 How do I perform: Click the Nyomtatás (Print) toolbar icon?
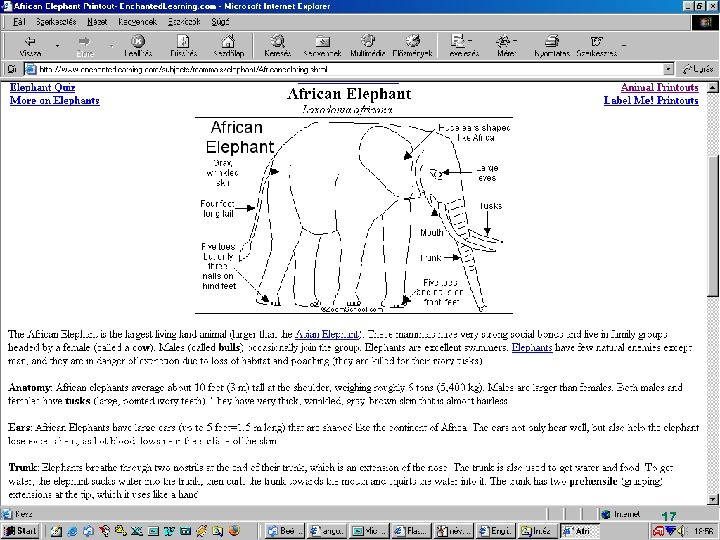(x=551, y=45)
